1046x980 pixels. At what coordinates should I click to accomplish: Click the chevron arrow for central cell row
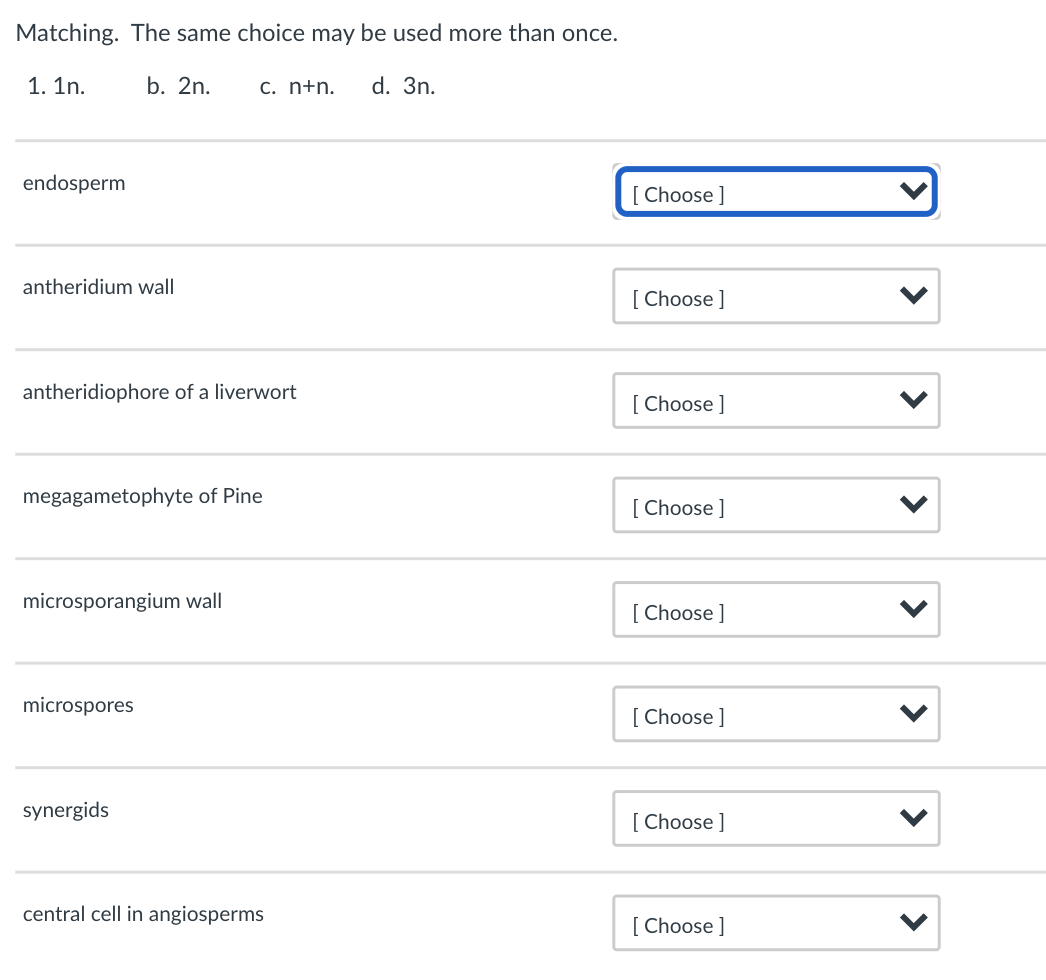pos(911,923)
